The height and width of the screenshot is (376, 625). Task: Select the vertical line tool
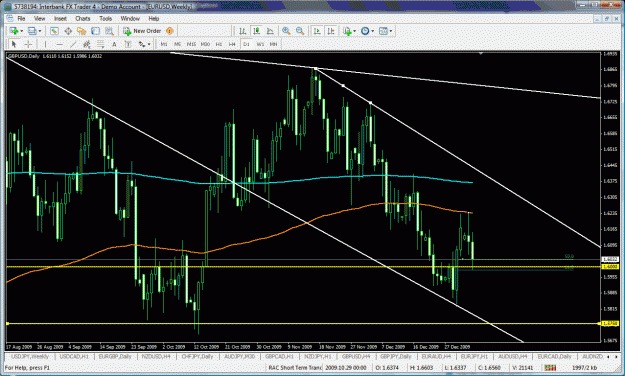coord(45,44)
